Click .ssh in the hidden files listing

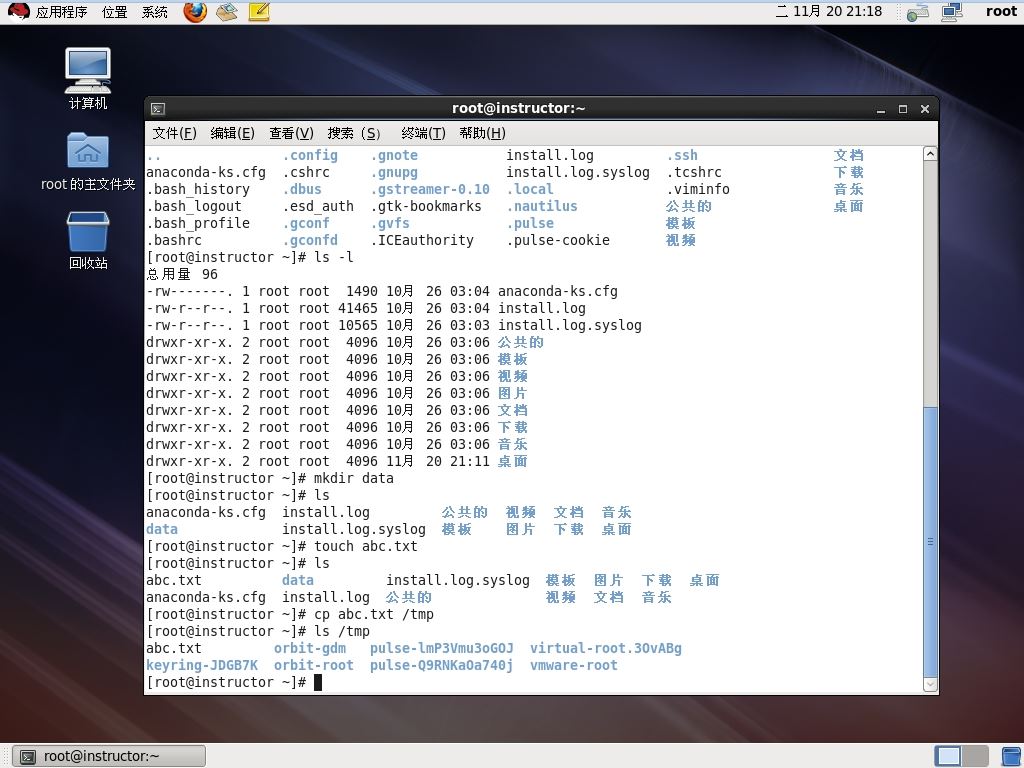coord(682,155)
